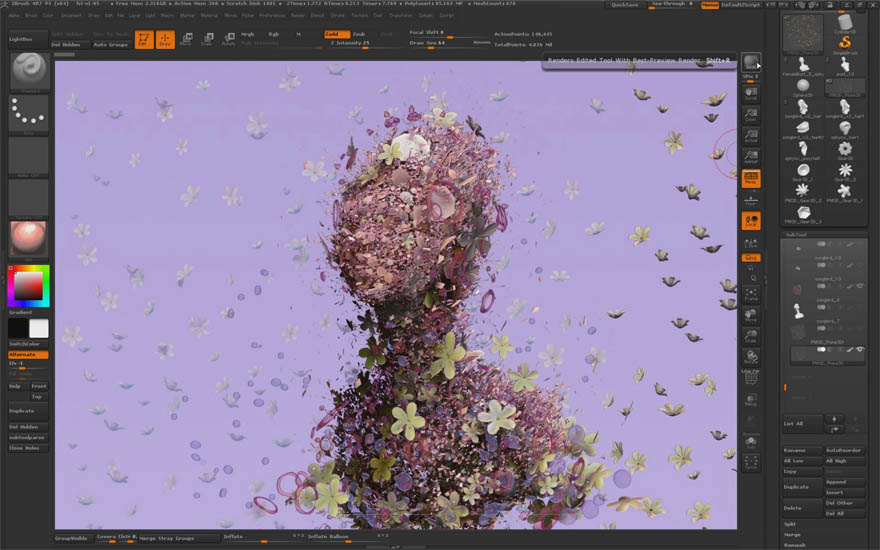The width and height of the screenshot is (880, 550).
Task: Click the Solo mode icon
Action: pos(751,442)
